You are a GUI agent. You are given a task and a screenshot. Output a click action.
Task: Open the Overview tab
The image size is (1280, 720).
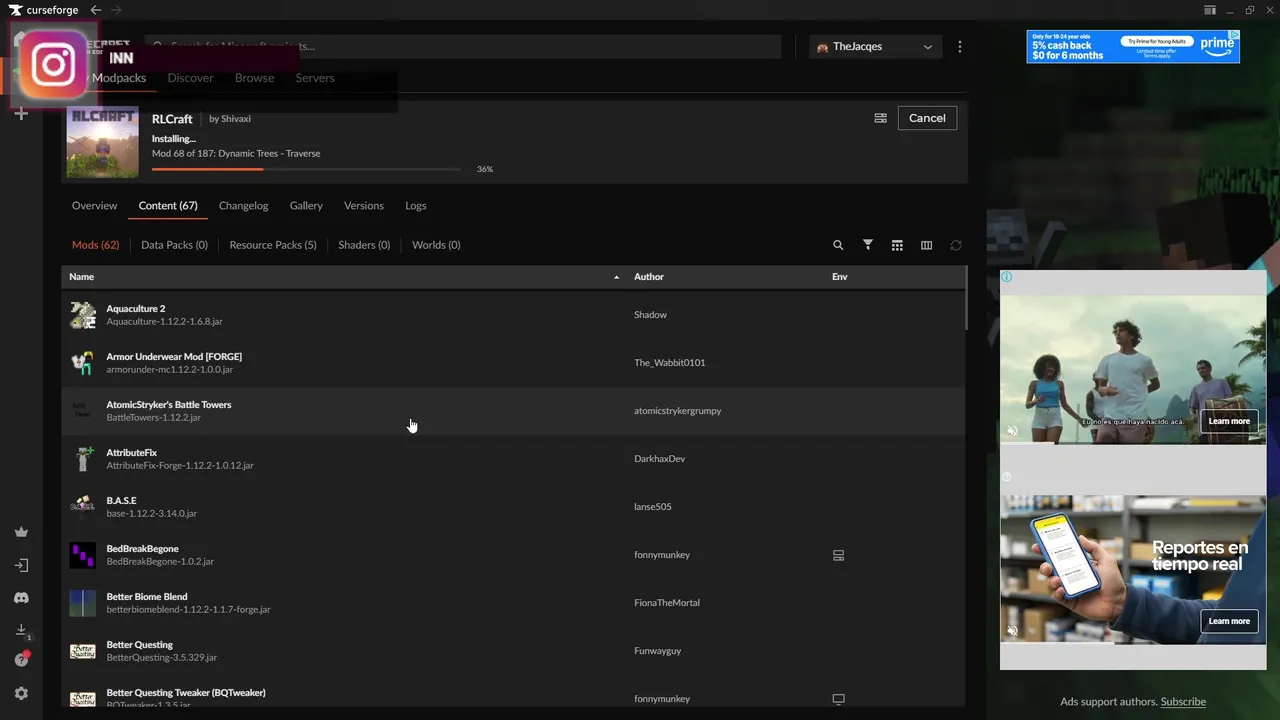click(94, 206)
